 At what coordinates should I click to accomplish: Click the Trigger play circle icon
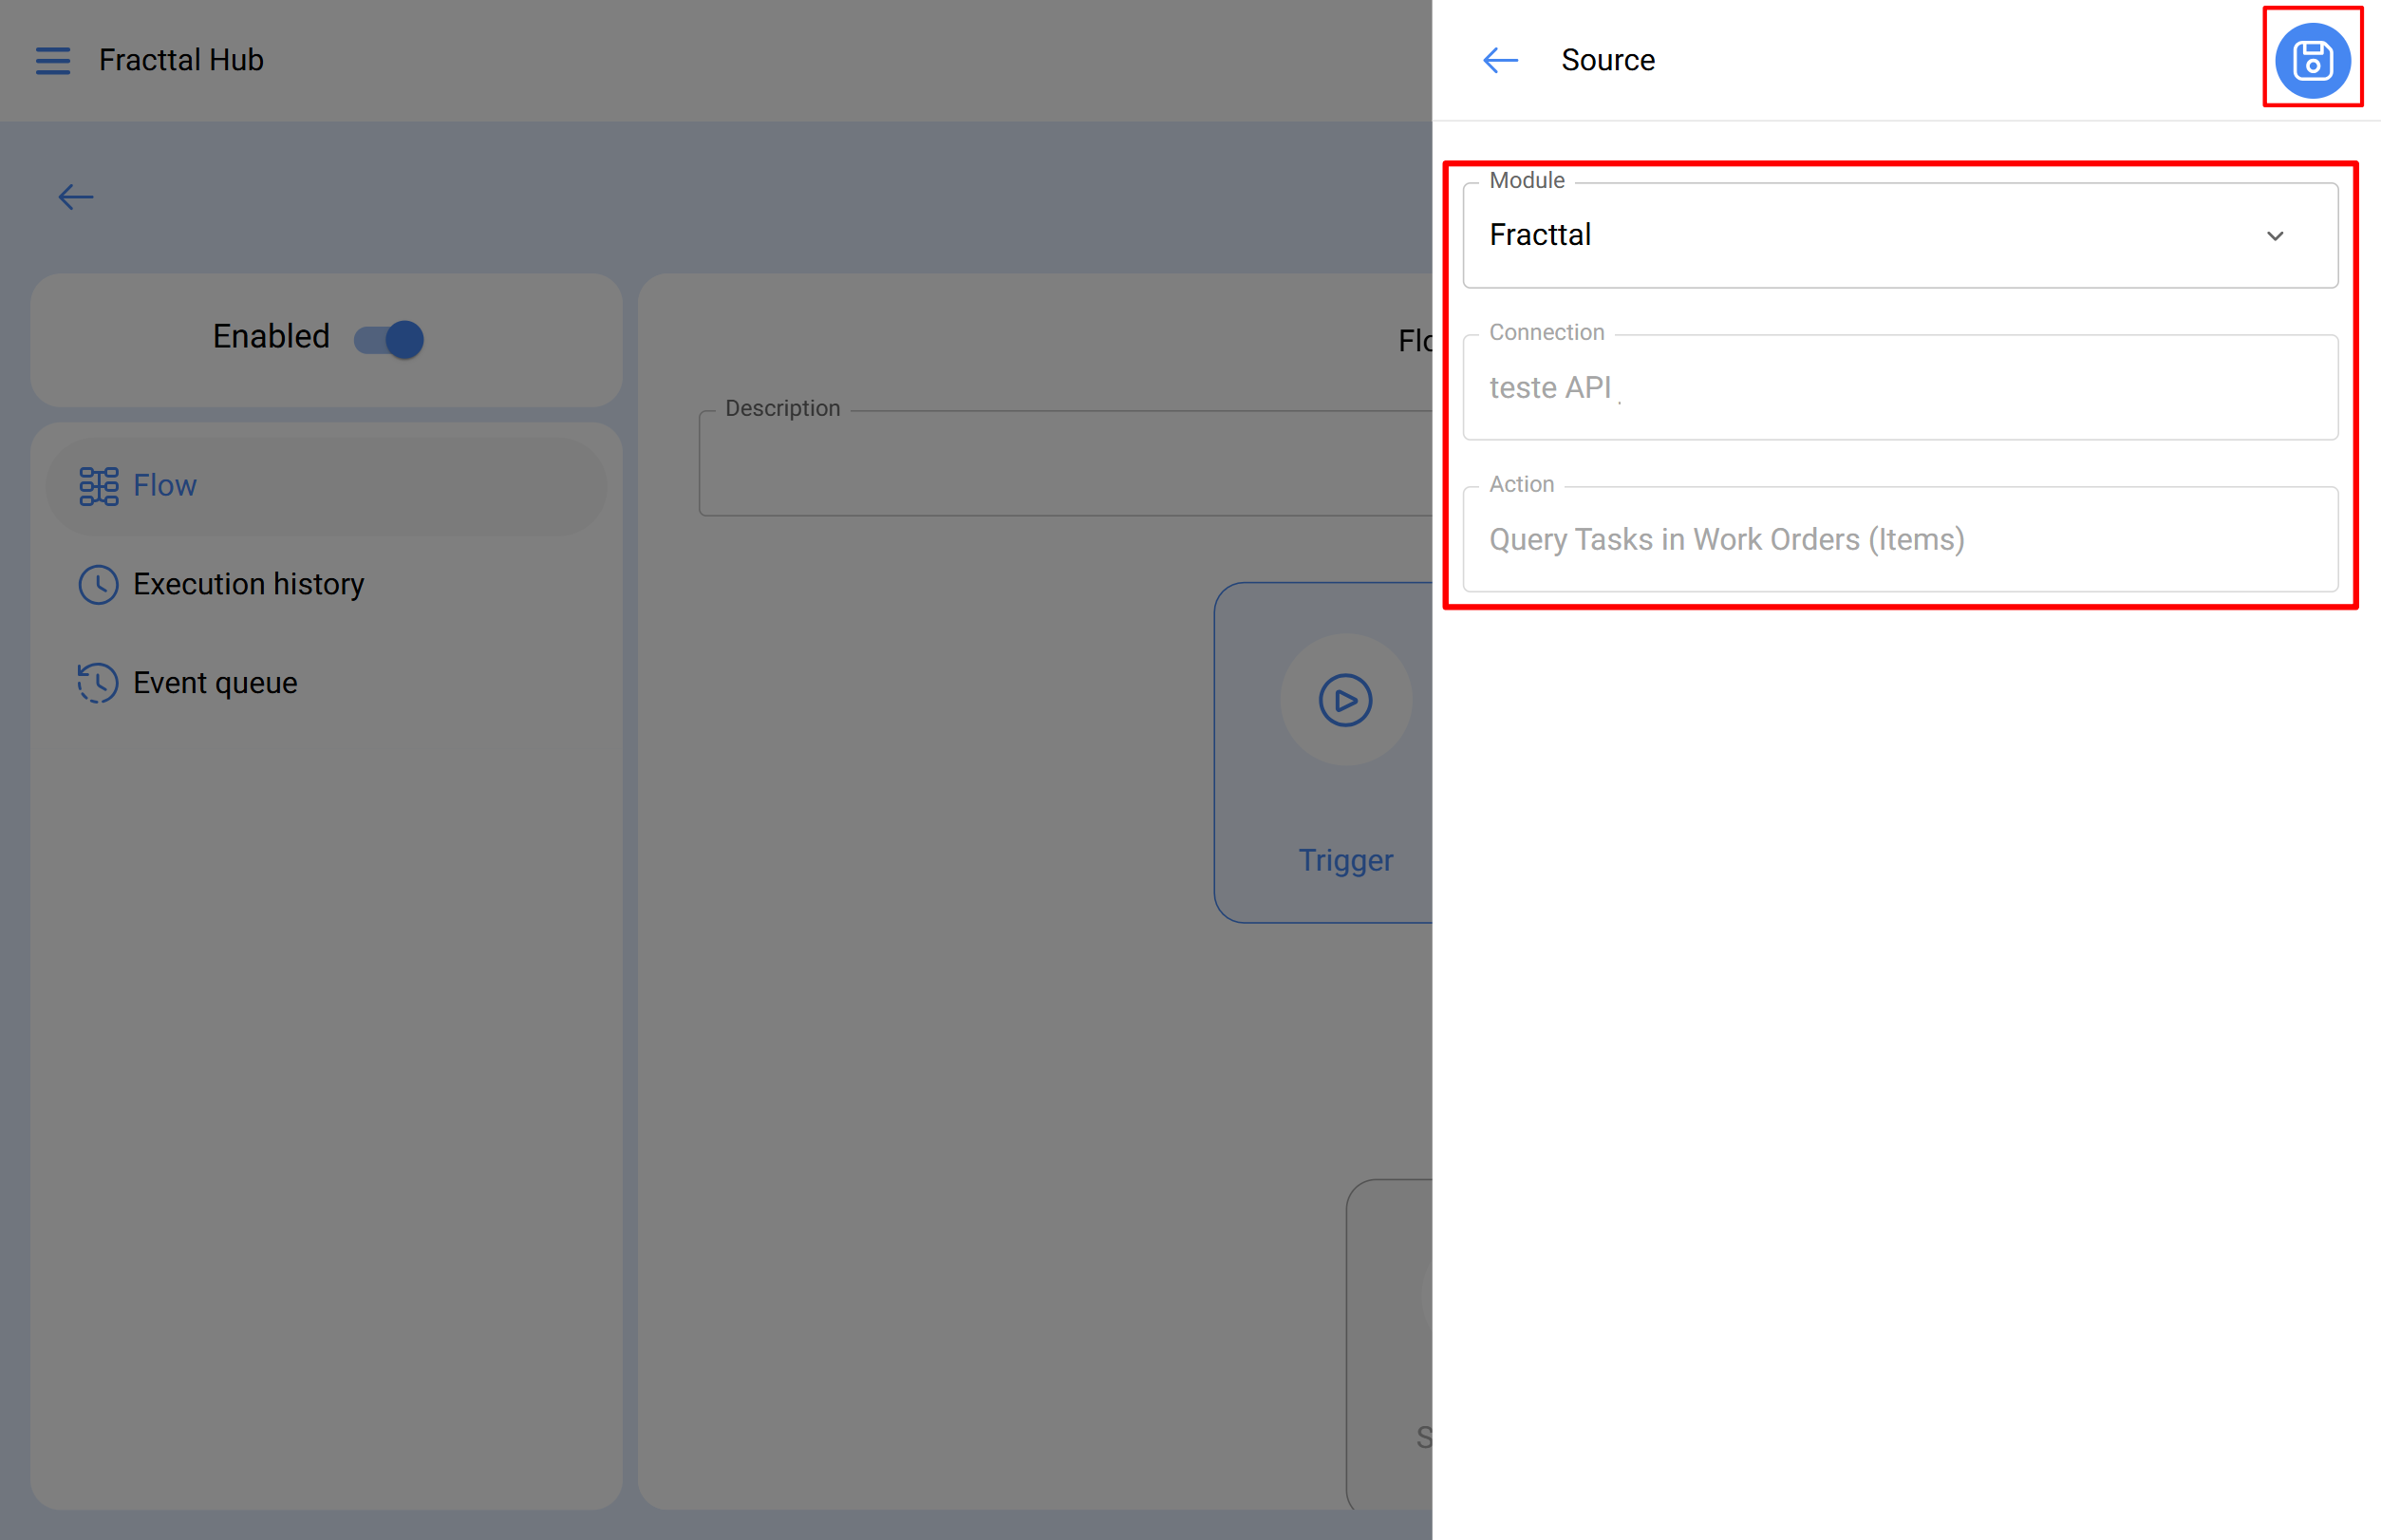1344,700
